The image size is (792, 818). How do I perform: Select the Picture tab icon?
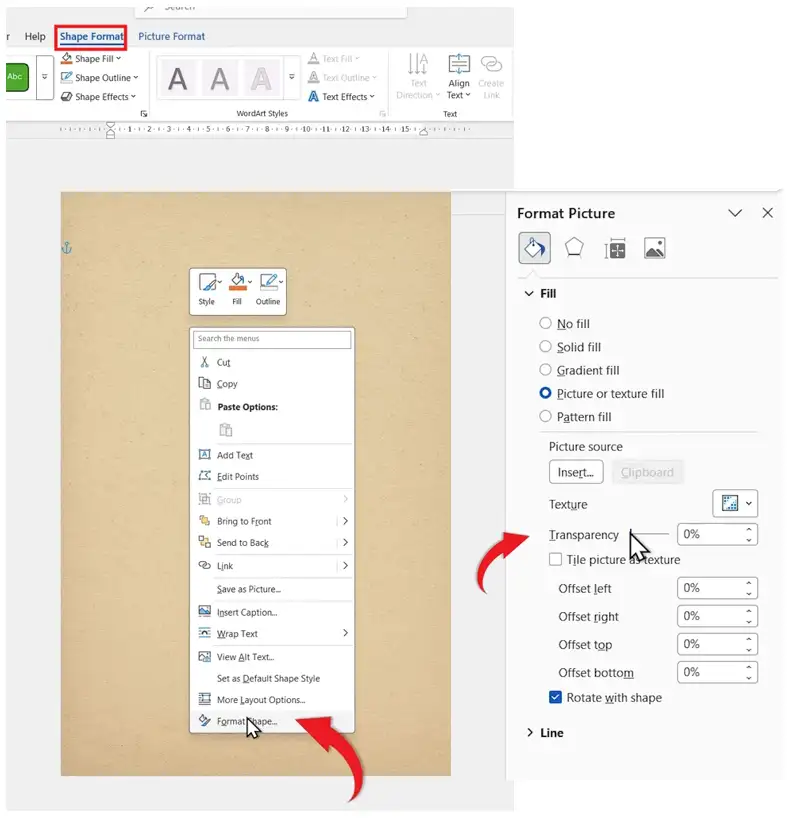654,248
